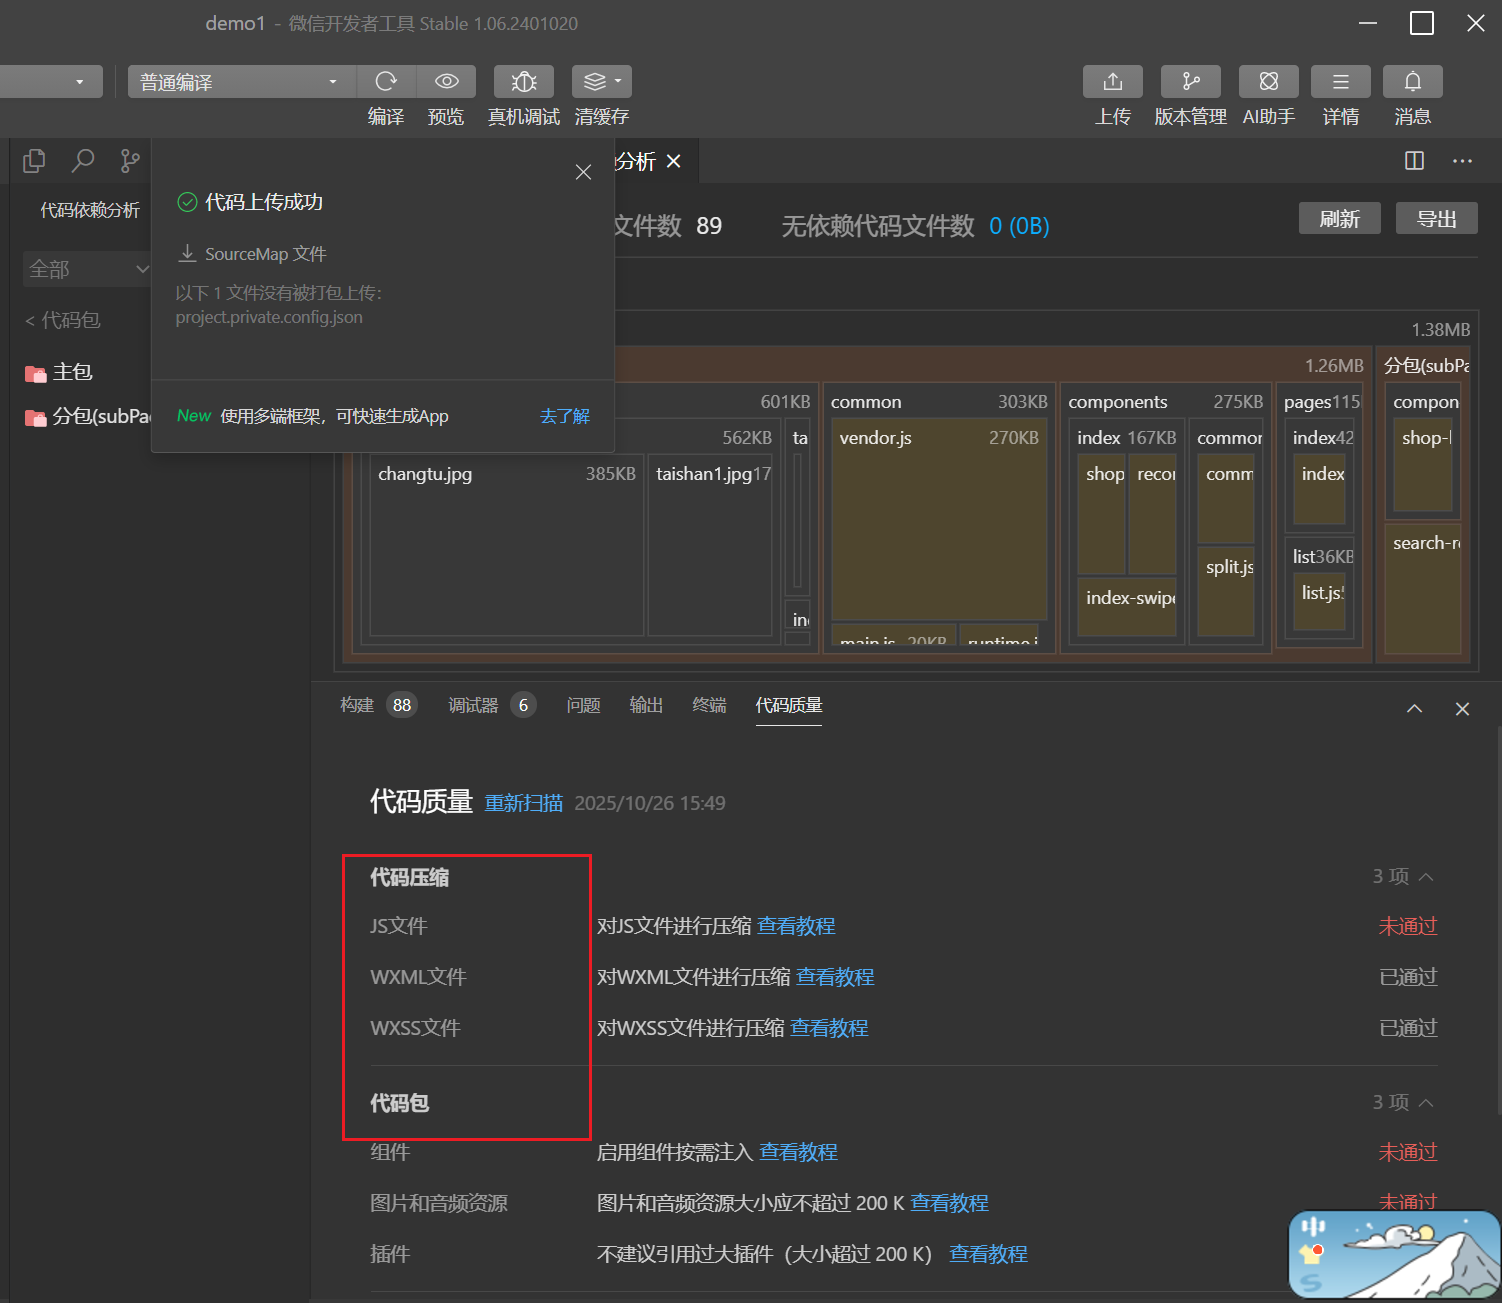Open 查看教程 for WXML compression
This screenshot has height=1303, width=1502.
[x=835, y=977]
